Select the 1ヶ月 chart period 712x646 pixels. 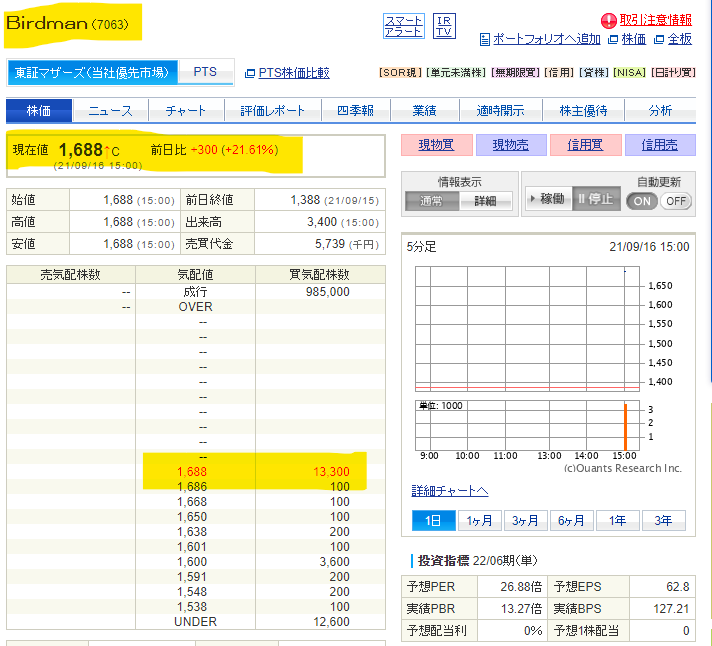[480, 521]
